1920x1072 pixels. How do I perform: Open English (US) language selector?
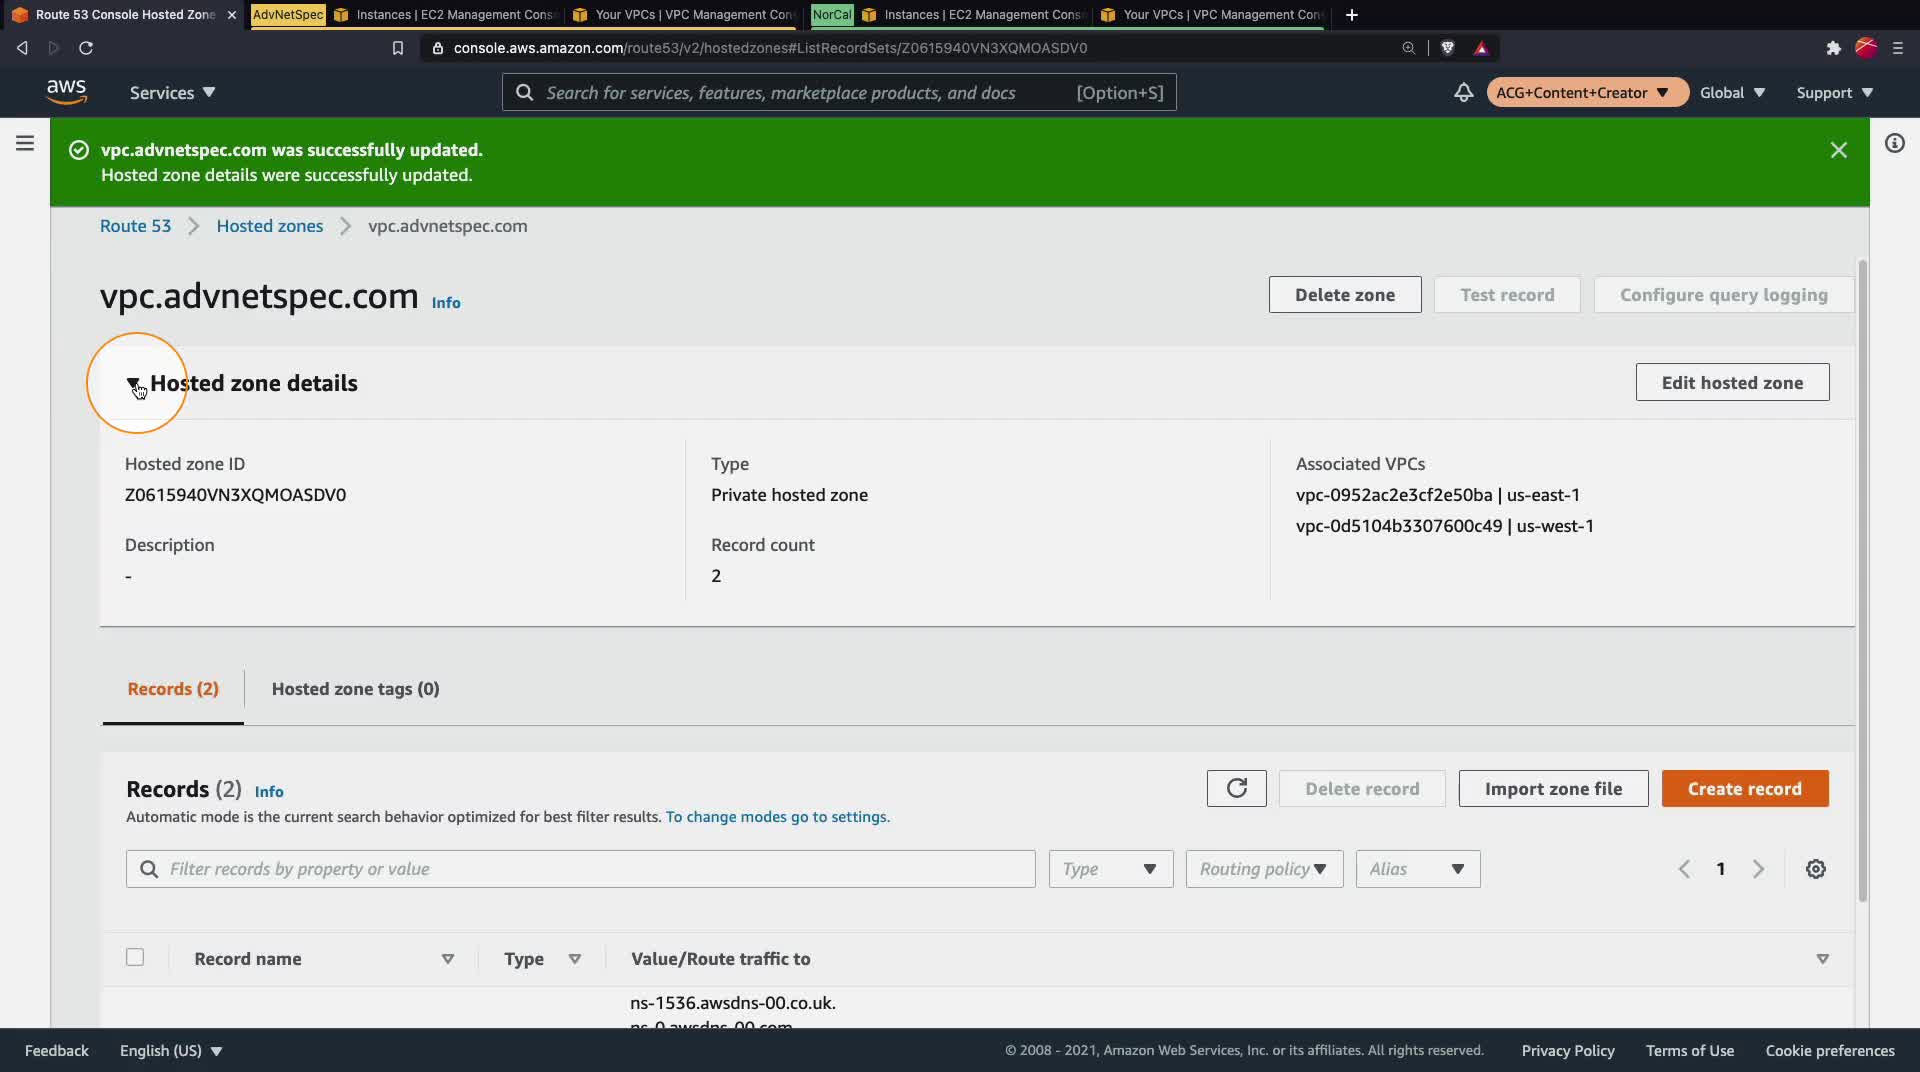pos(171,1050)
